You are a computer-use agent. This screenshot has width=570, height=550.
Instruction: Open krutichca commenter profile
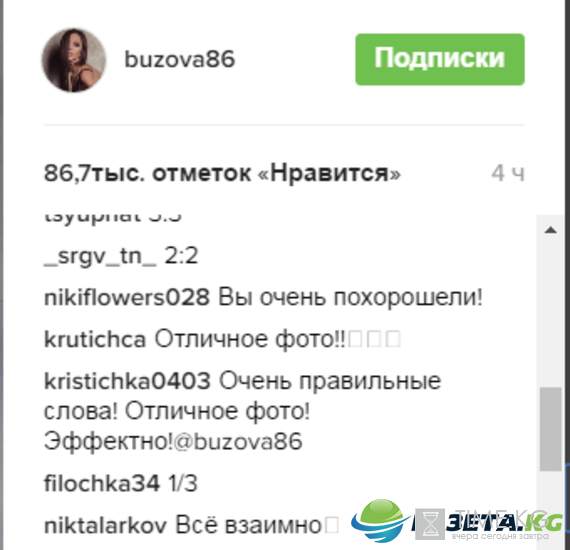(95, 339)
